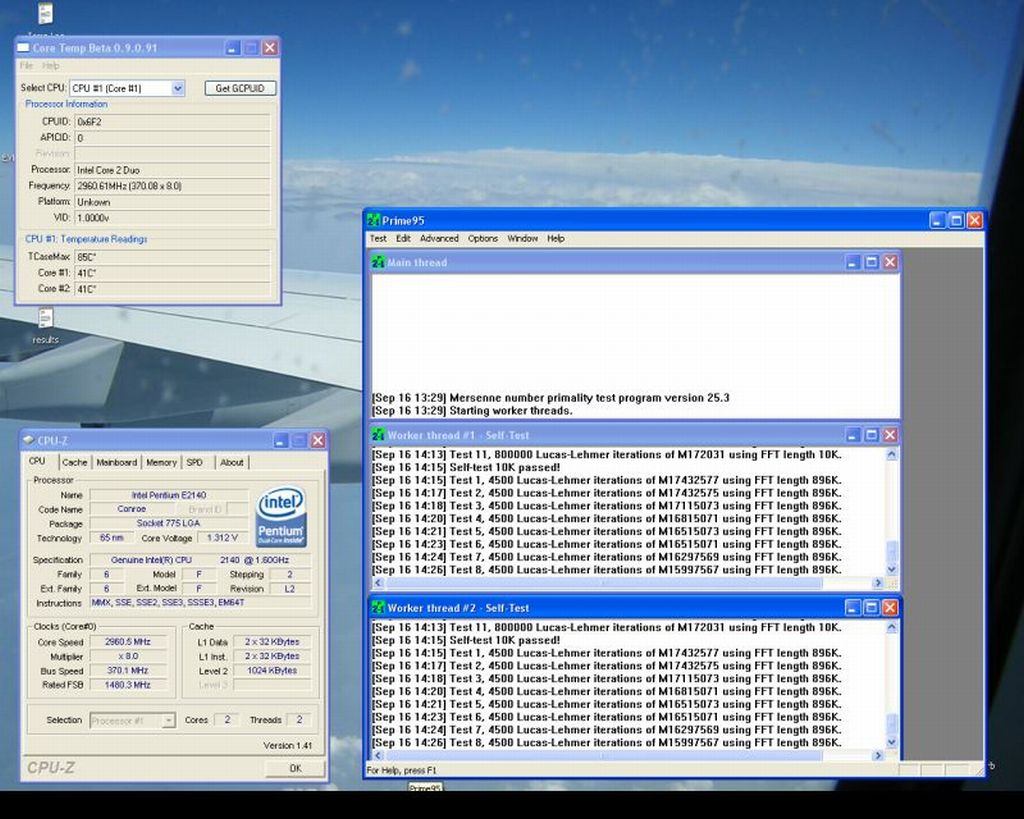Click the Instructions field listing MMX, SSE
Image resolution: width=1024 pixels, height=819 pixels.
(x=200, y=603)
